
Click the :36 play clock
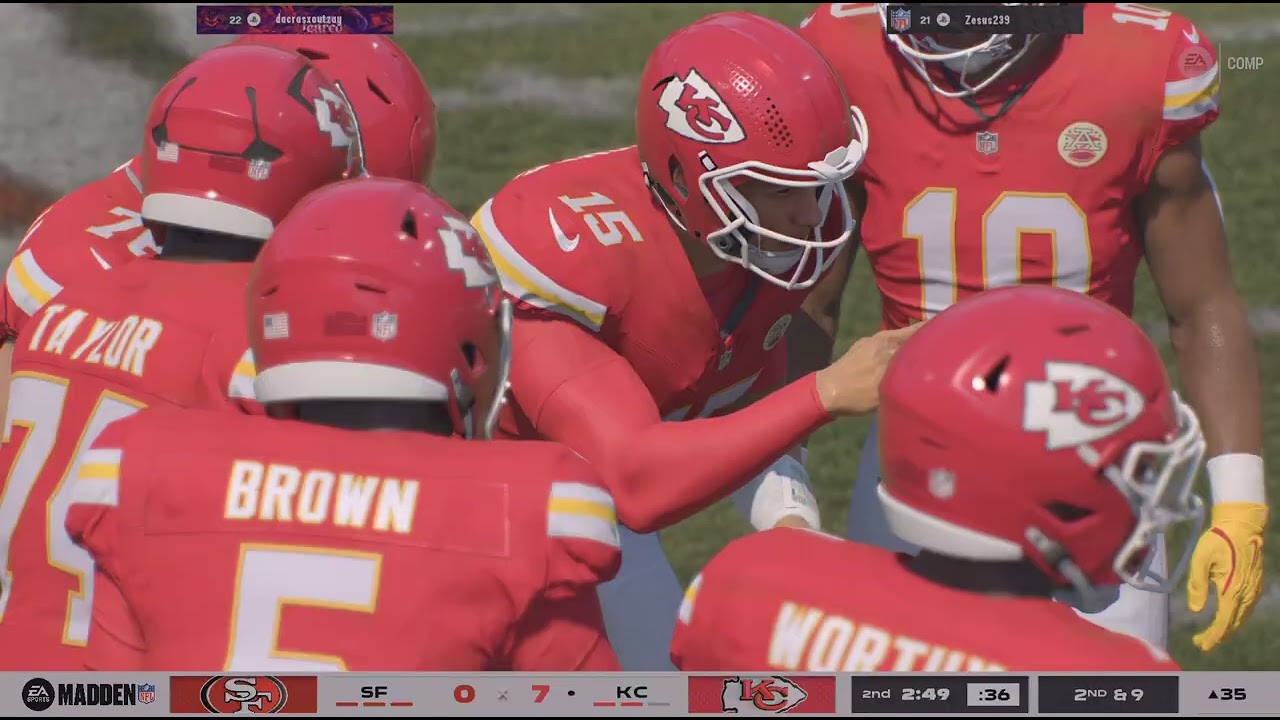[x=993, y=694]
